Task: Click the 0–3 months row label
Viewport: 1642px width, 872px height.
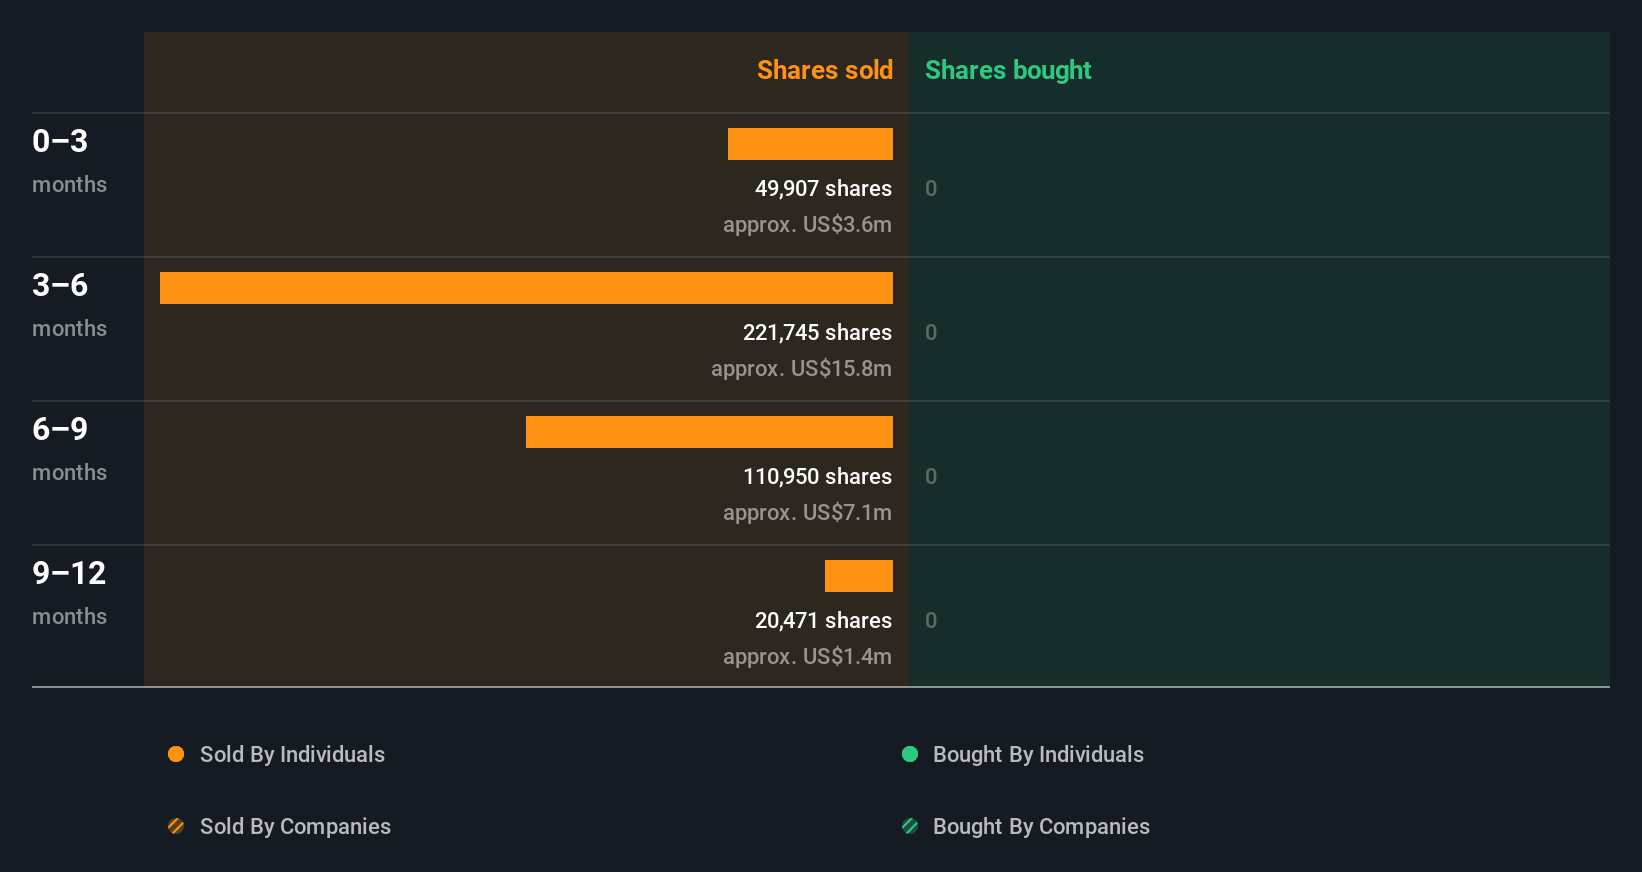Action: [x=69, y=161]
